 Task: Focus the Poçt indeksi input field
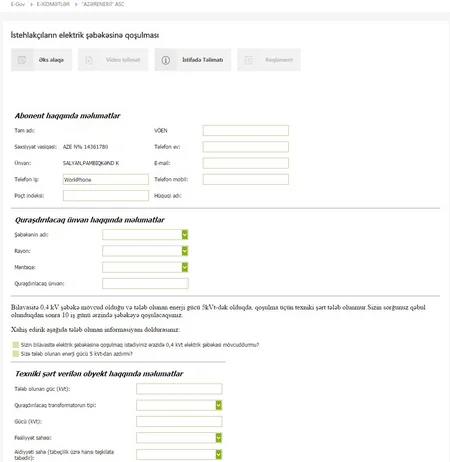106,196
